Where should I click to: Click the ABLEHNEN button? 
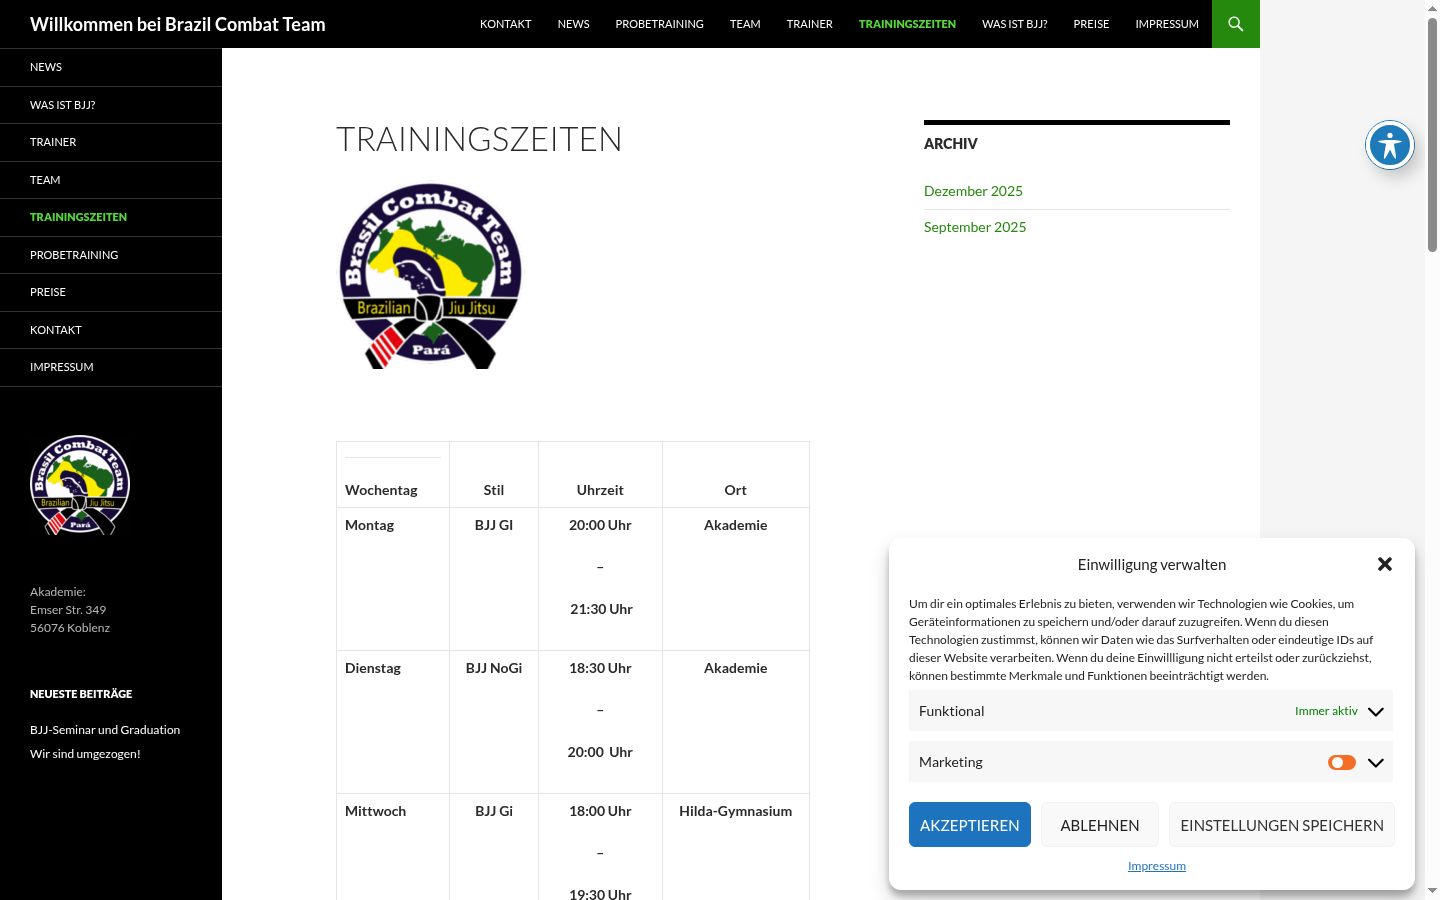tap(1099, 825)
